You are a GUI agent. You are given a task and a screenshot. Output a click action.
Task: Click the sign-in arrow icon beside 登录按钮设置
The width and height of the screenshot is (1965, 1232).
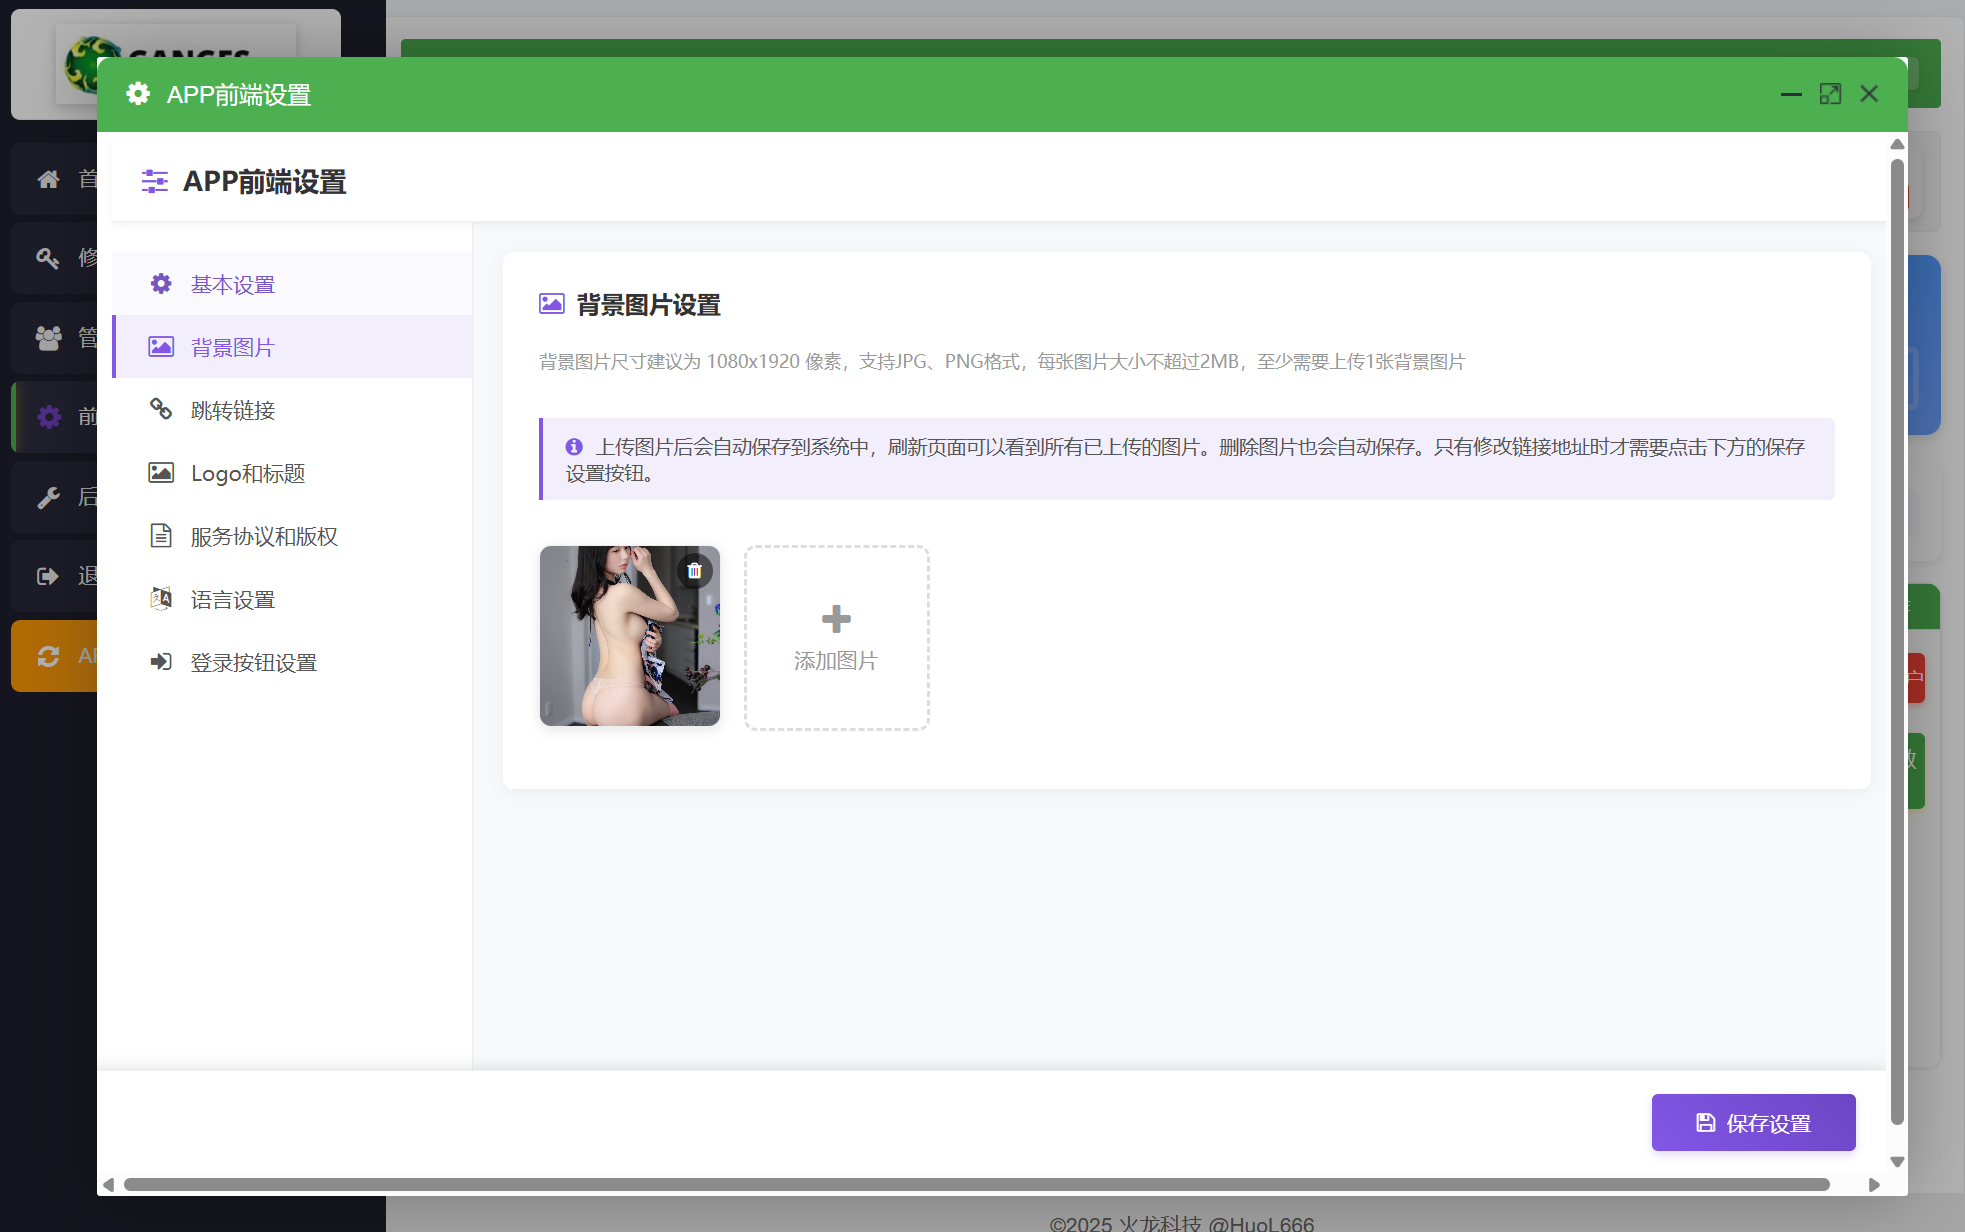click(161, 662)
